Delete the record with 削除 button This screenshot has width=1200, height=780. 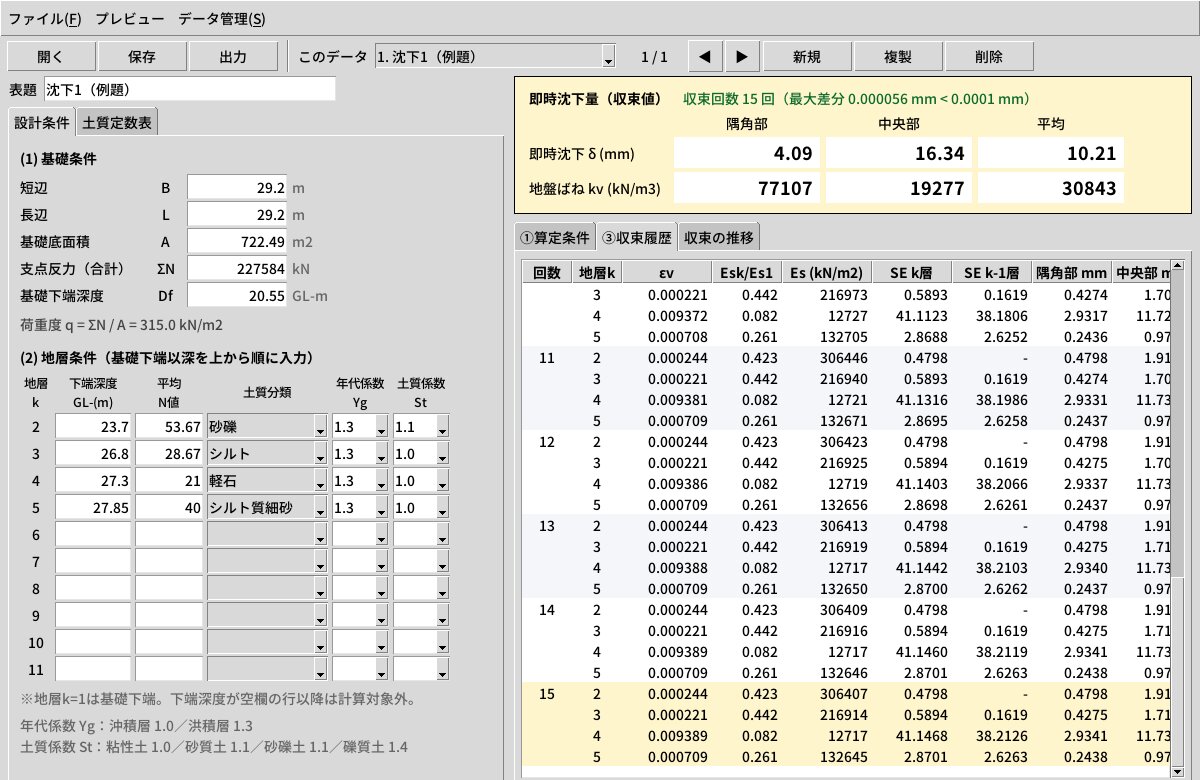click(x=989, y=57)
